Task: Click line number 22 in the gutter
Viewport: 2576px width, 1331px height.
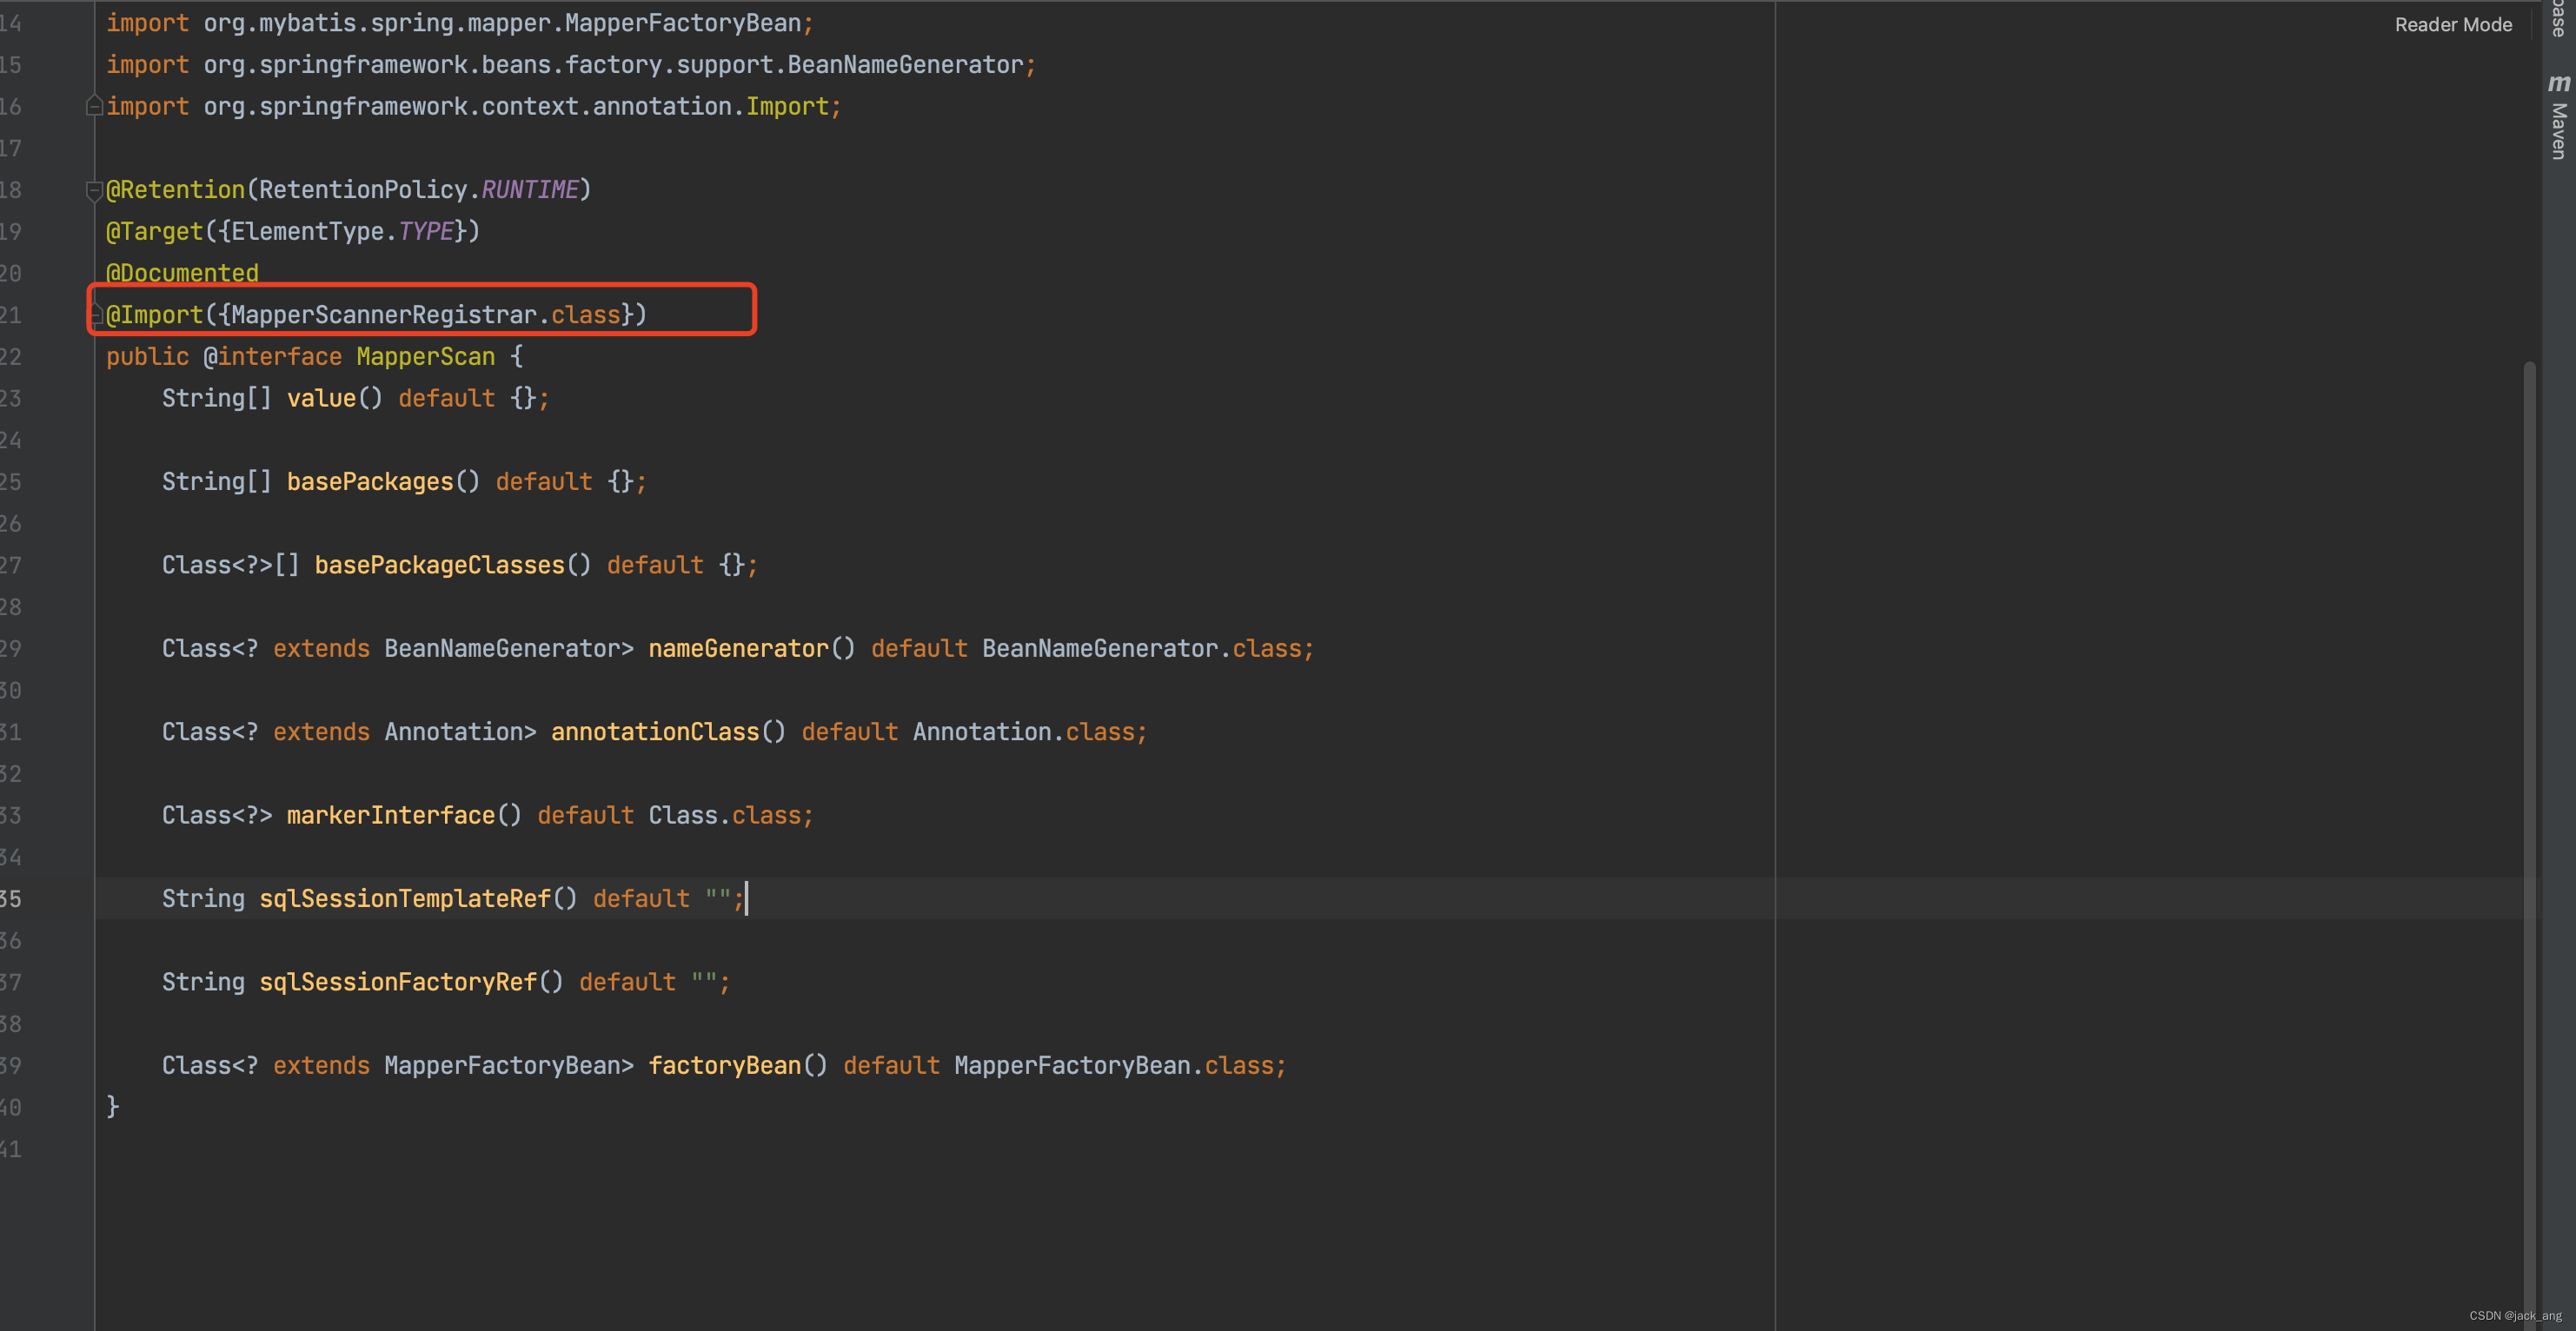Action: [x=12, y=357]
